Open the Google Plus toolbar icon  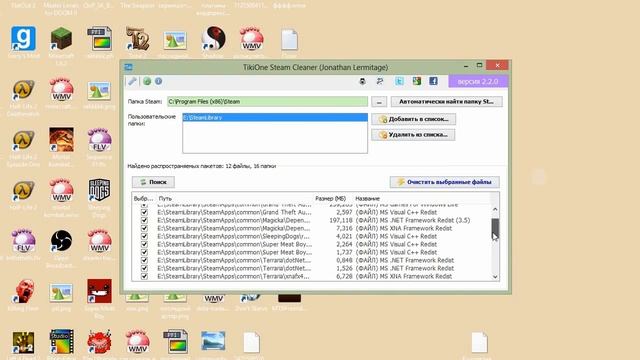click(416, 81)
